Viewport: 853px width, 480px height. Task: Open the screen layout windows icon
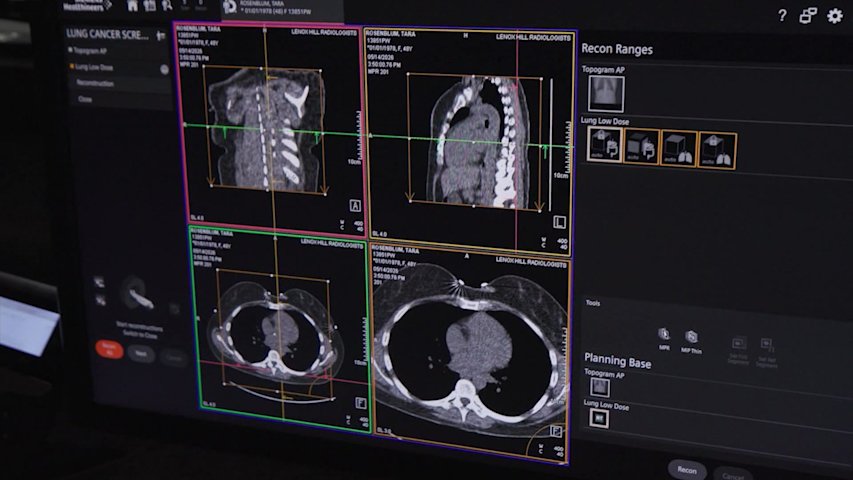pos(808,15)
